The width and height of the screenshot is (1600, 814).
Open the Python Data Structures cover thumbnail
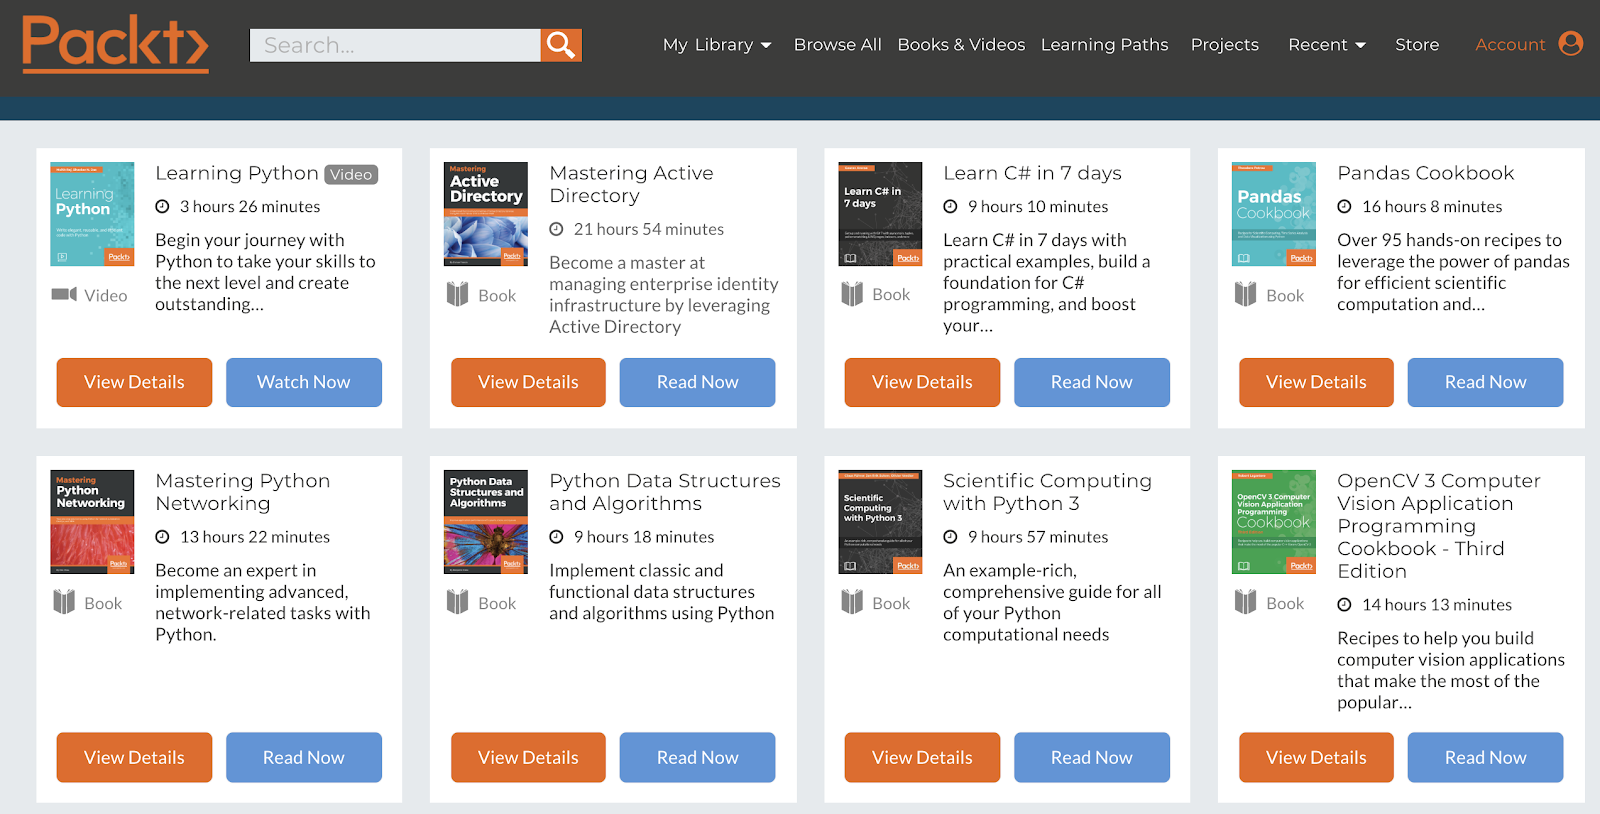[486, 522]
